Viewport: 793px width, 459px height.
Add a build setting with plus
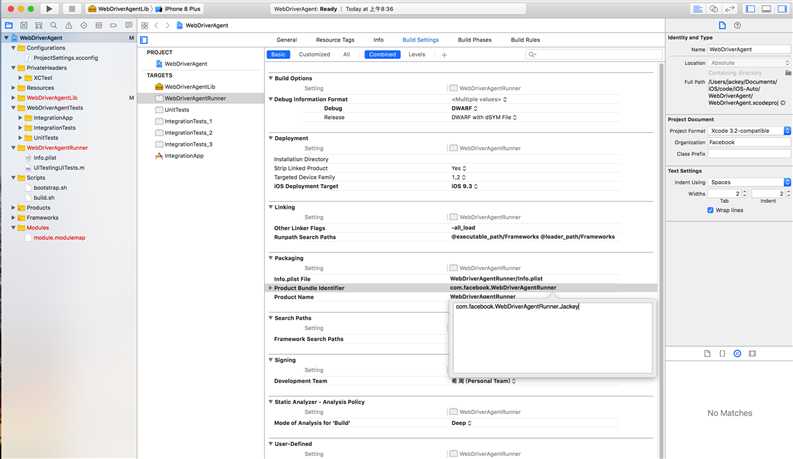[444, 55]
